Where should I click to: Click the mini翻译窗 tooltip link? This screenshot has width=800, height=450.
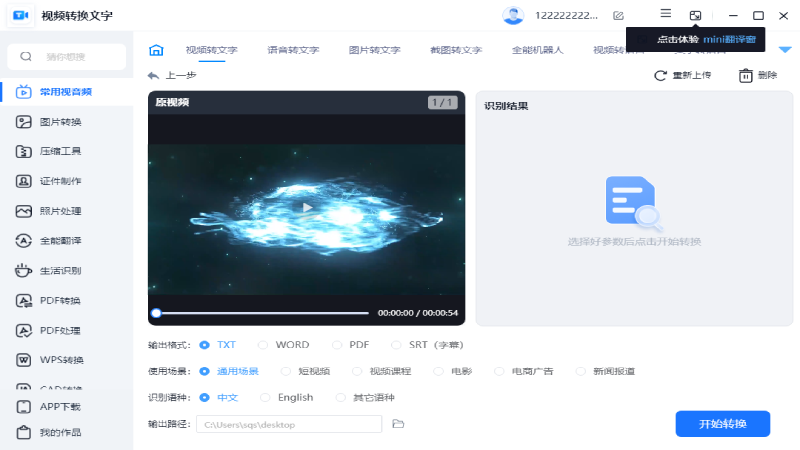coord(730,39)
